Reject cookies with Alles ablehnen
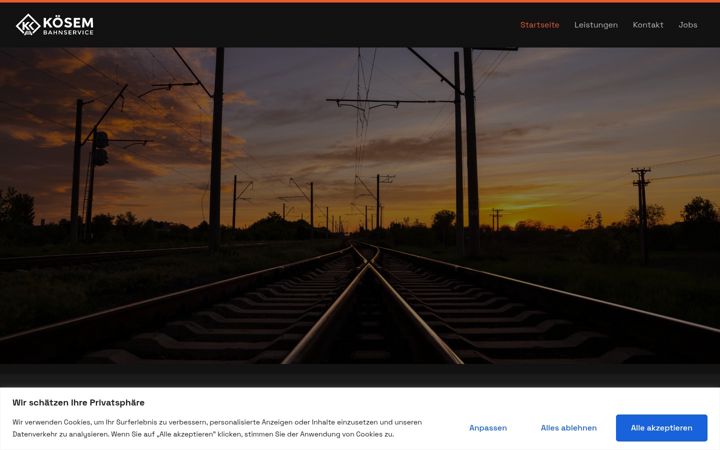The width and height of the screenshot is (720, 450). [568, 428]
